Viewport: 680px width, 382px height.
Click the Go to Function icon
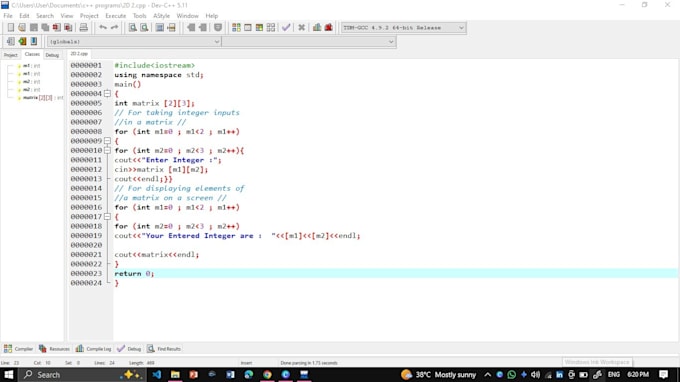coord(160,28)
